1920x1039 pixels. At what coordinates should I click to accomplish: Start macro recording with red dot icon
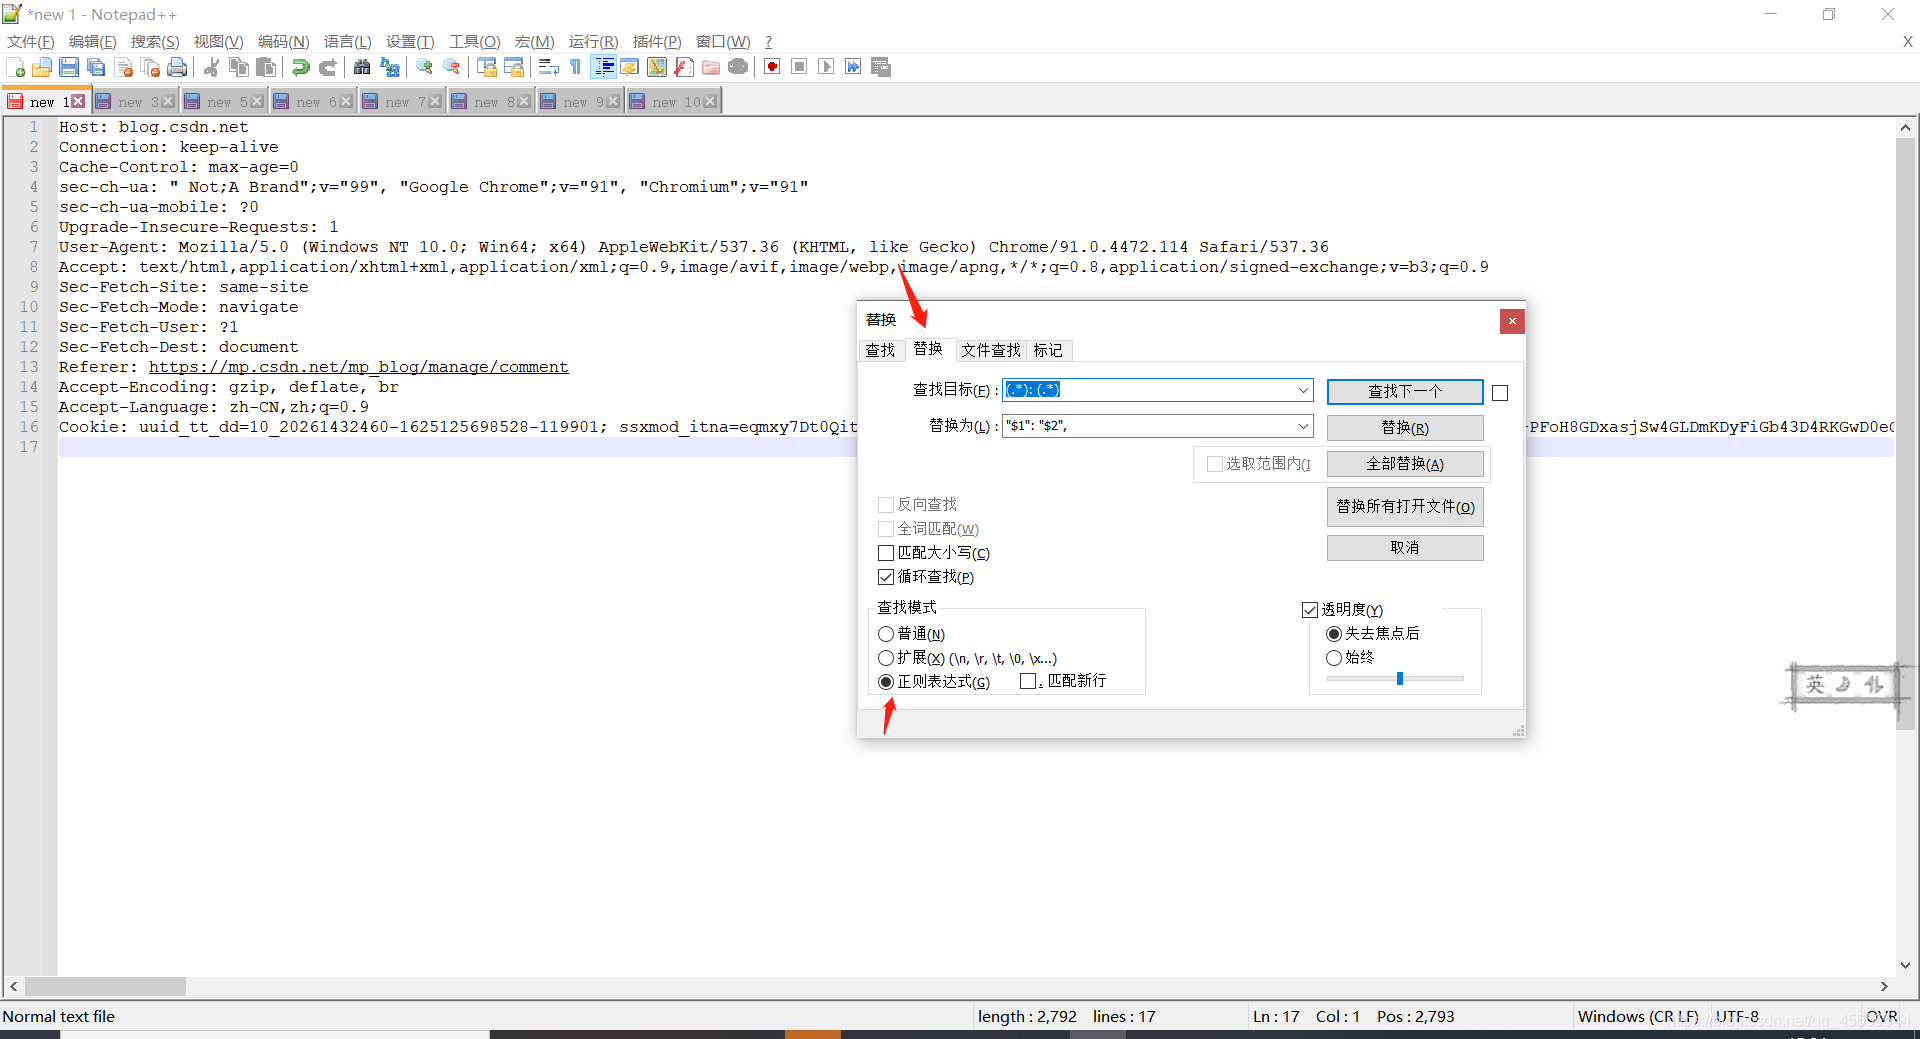tap(772, 67)
